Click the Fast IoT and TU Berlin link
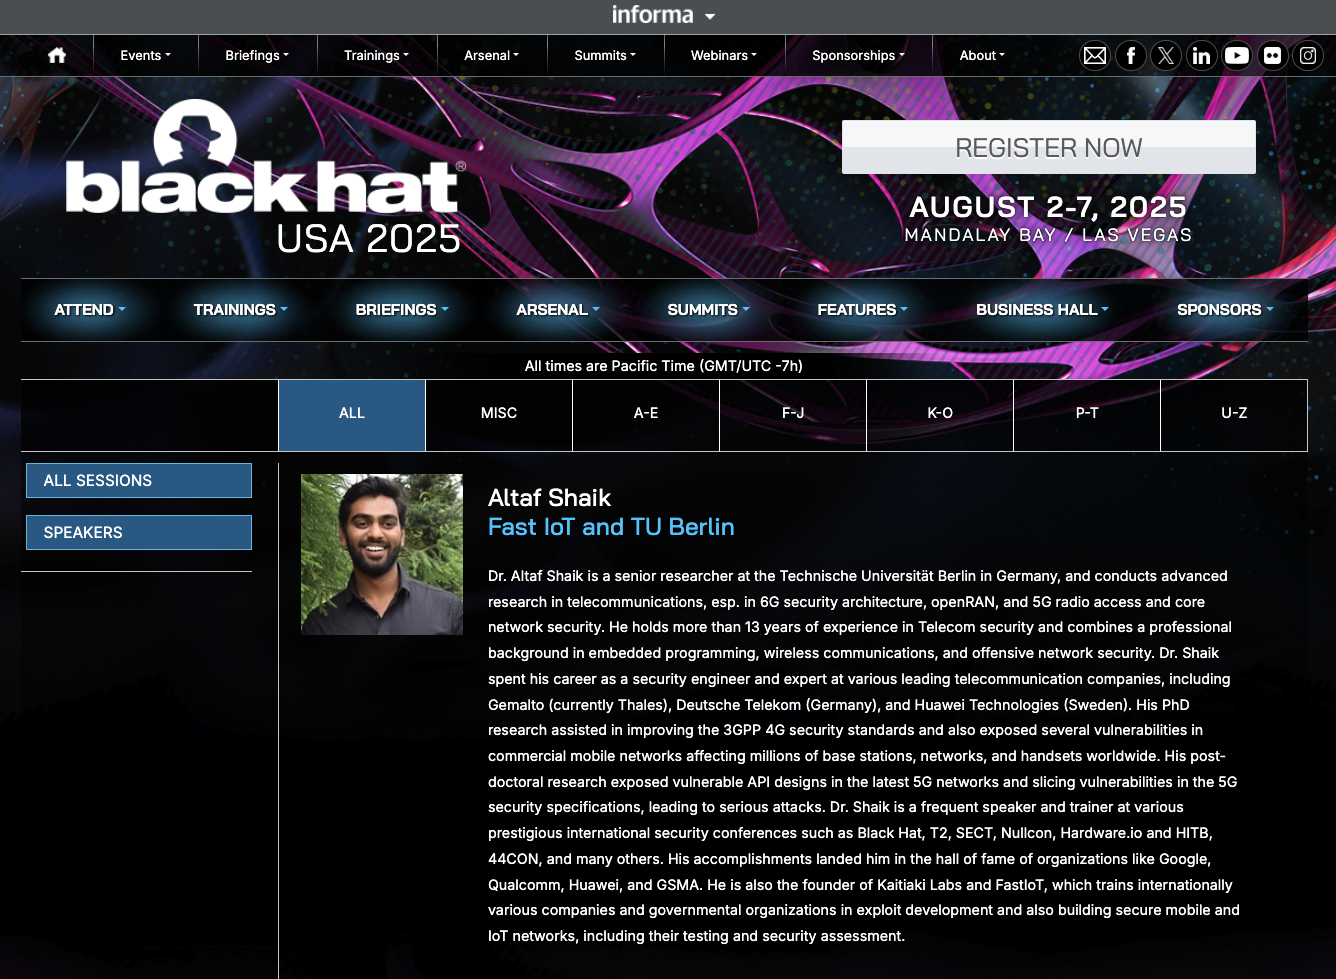Viewport: 1336px width, 979px height. point(611,527)
